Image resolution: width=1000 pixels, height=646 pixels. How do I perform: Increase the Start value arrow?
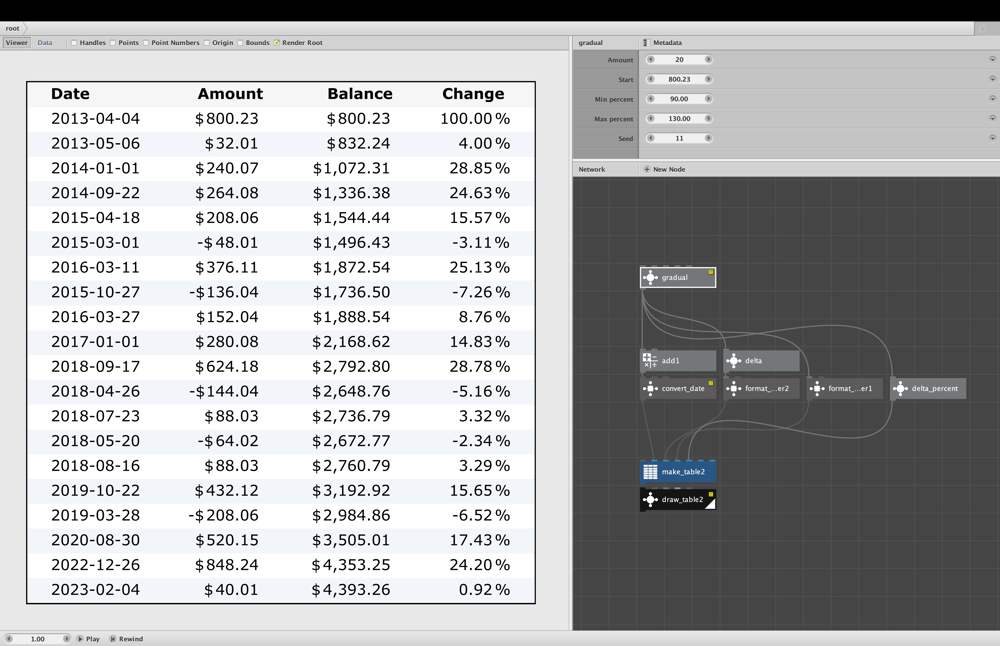pyautogui.click(x=708, y=79)
